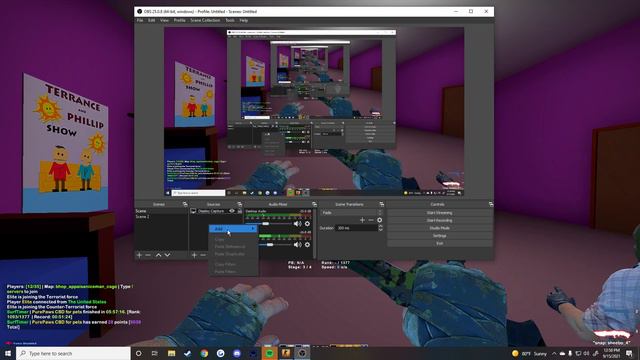640x360 pixels.
Task: Open the View menu in OBS
Action: [164, 20]
